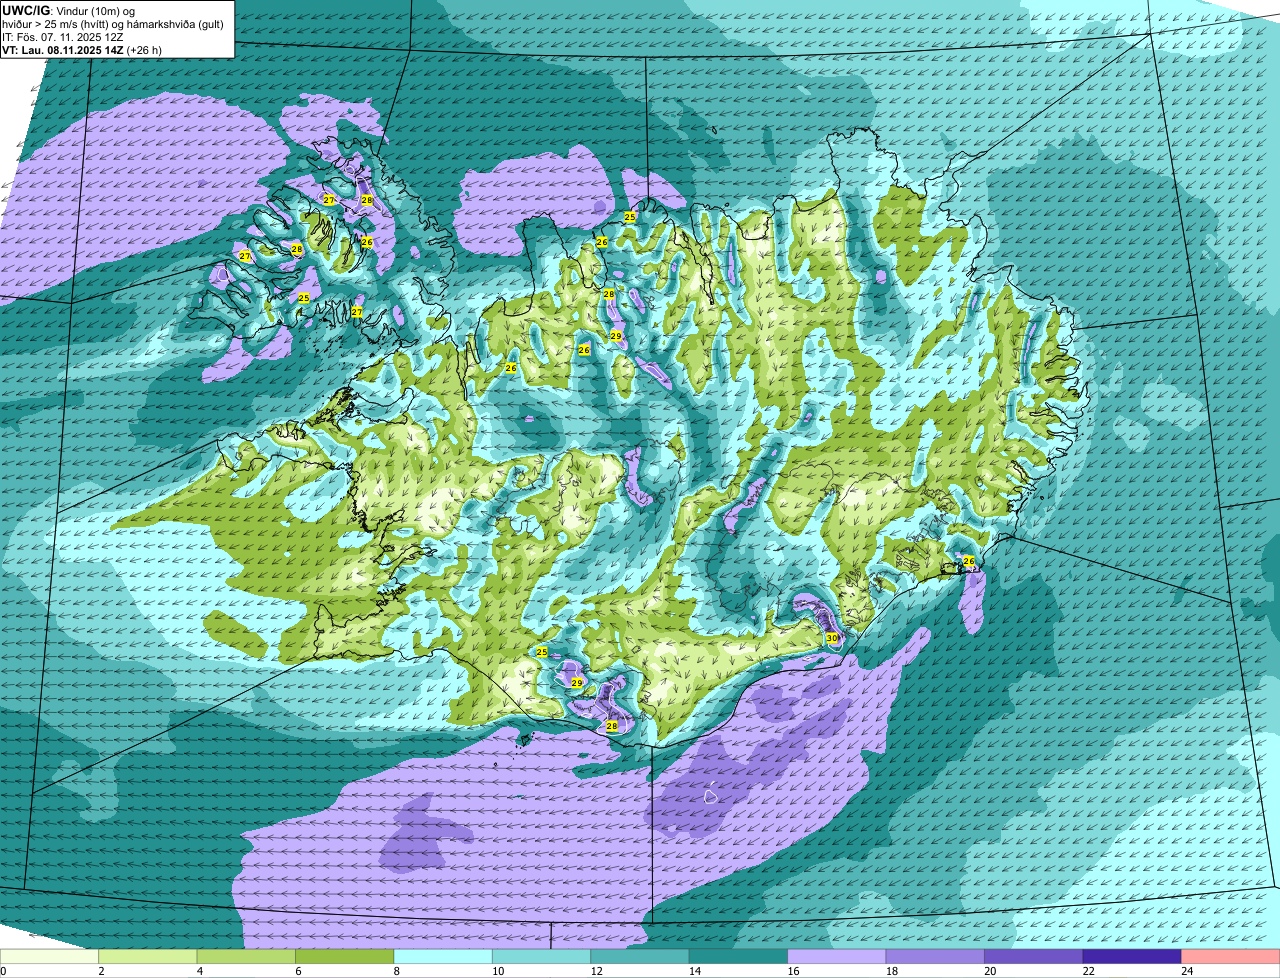Click the "24" tick on the wind scale
Image resolution: width=1280 pixels, height=978 pixels.
pos(1187,971)
